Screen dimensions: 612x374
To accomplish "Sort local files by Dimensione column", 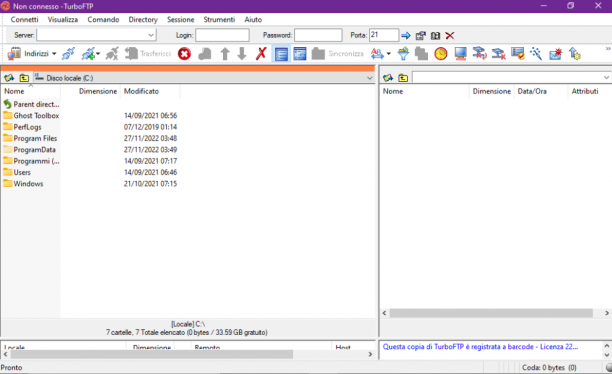I will (91, 91).
